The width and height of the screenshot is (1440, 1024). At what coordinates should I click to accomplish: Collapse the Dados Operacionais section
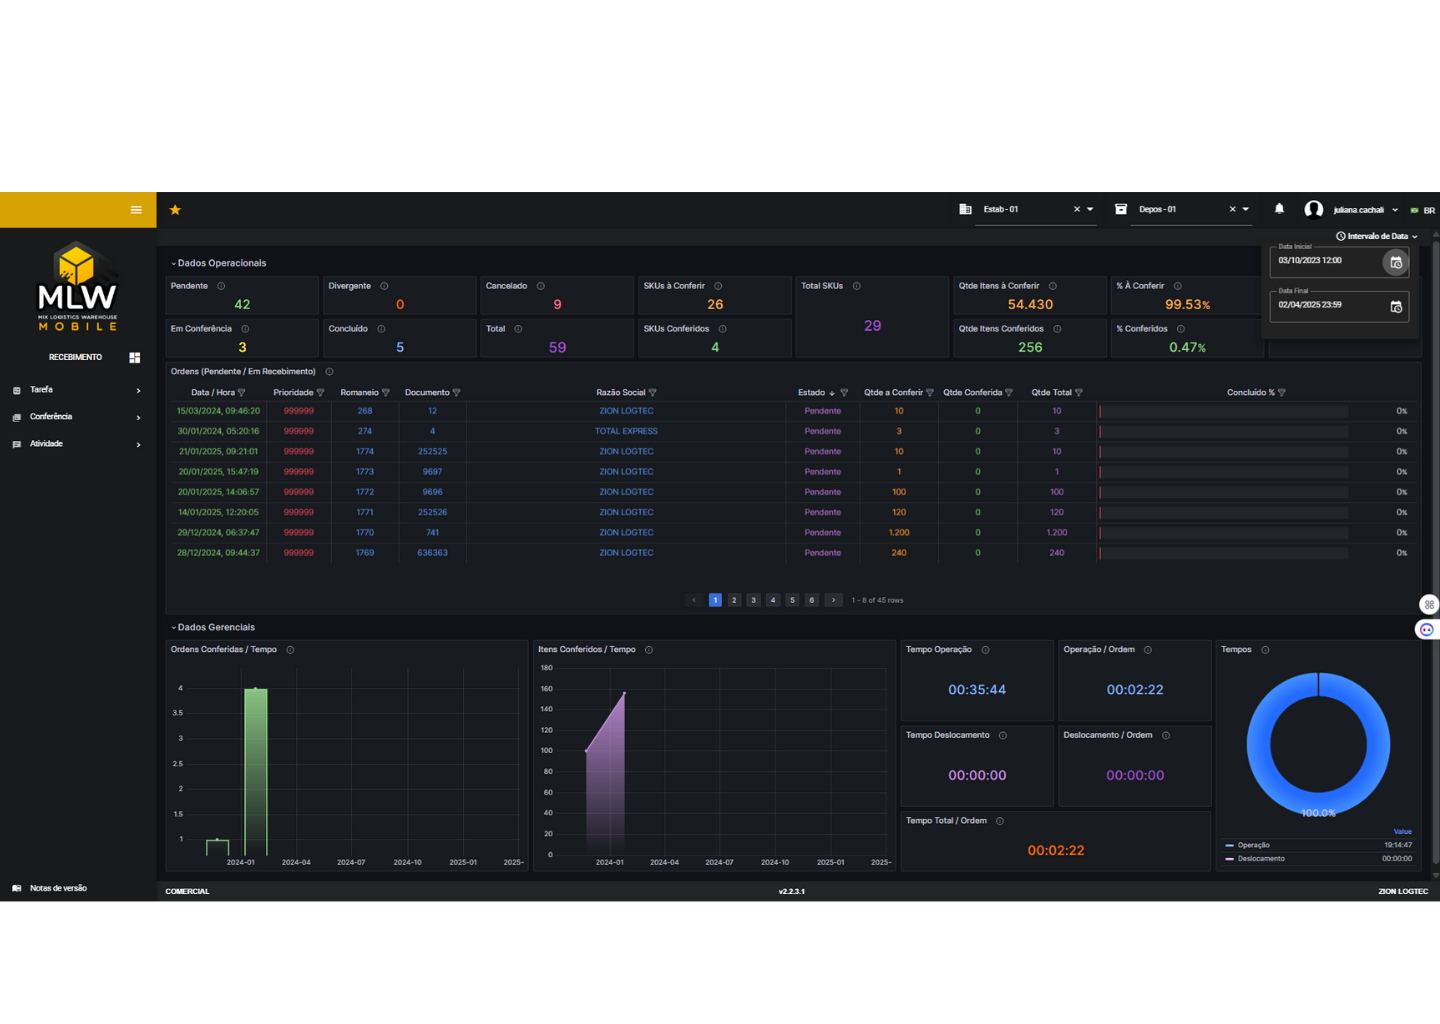tap(173, 264)
